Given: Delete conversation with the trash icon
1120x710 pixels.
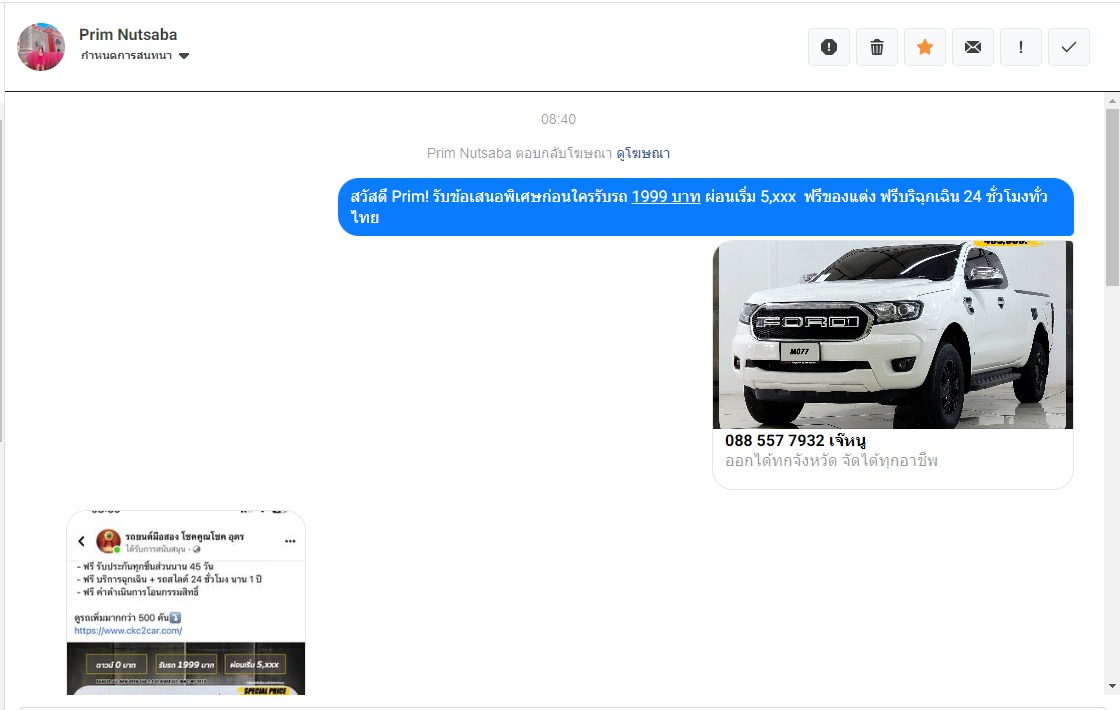Looking at the screenshot, I should [x=877, y=47].
